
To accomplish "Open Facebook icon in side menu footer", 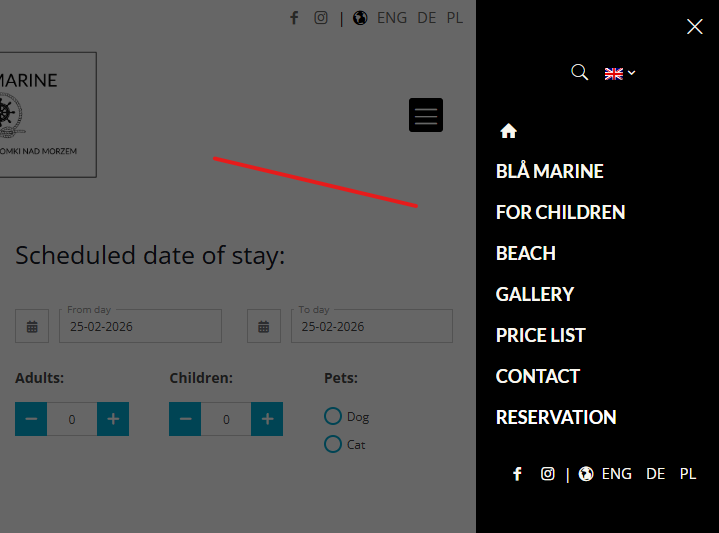I will pos(517,474).
